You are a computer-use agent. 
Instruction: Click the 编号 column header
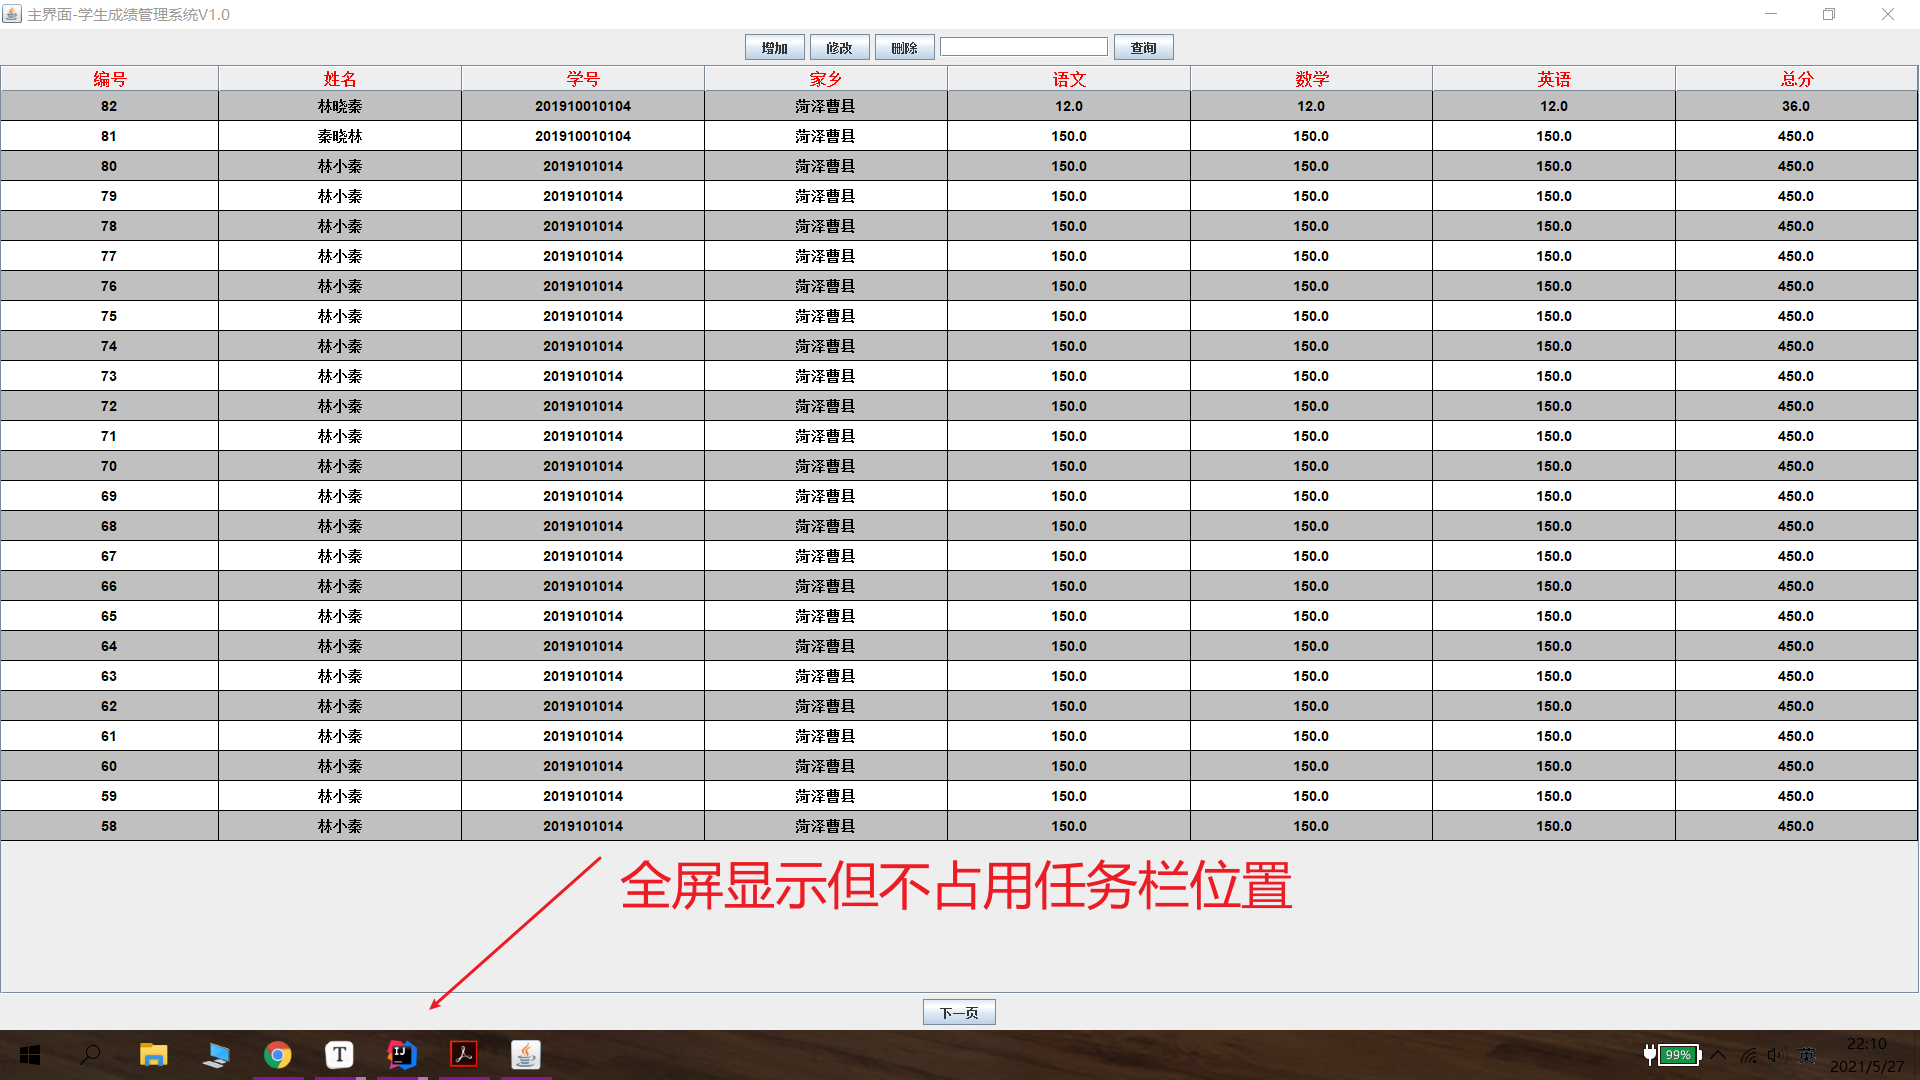(110, 79)
